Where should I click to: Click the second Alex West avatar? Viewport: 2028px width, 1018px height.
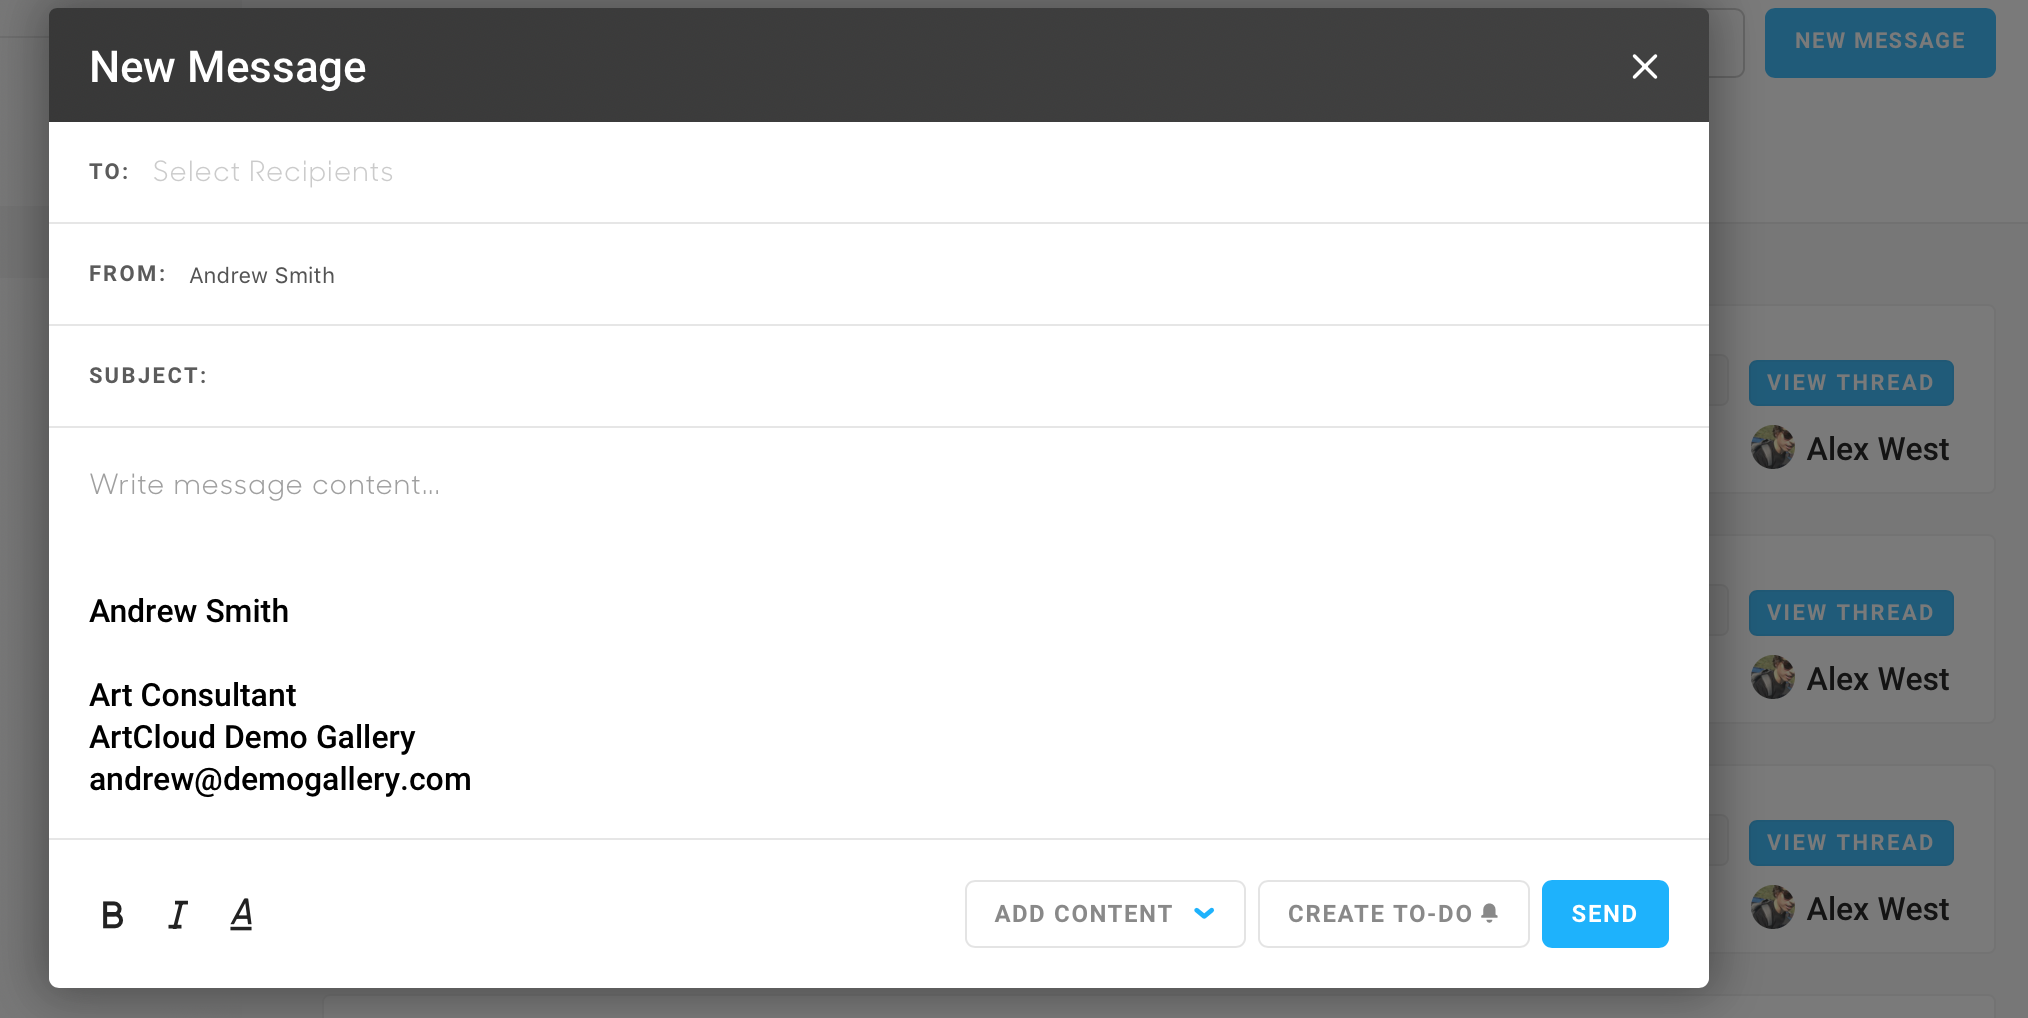1773,678
